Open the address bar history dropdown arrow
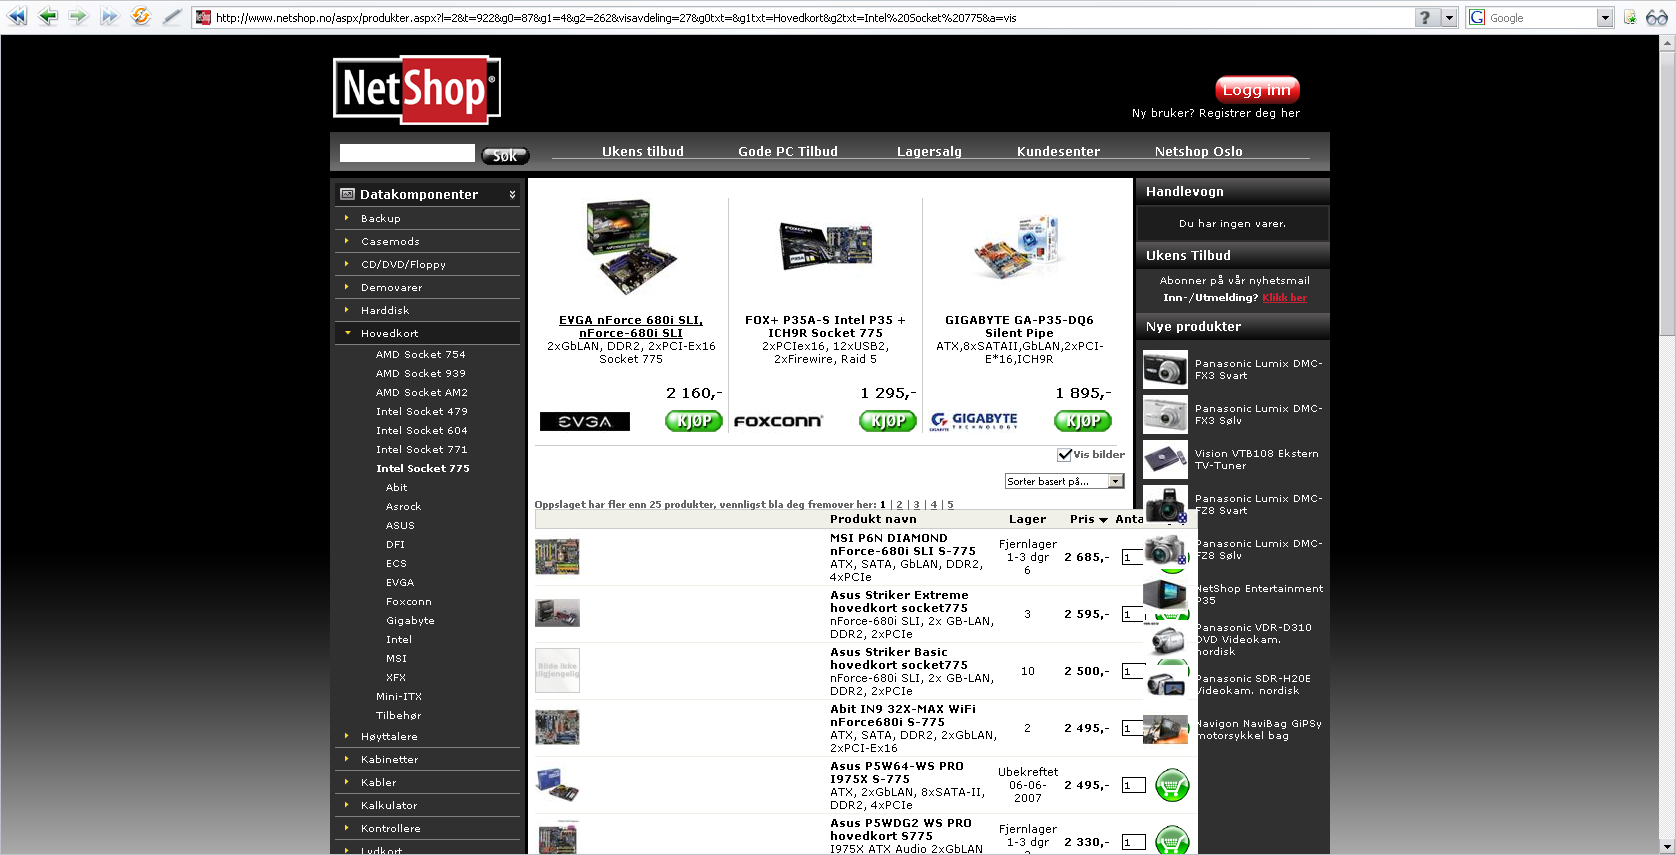Image resolution: width=1676 pixels, height=855 pixels. click(1448, 18)
